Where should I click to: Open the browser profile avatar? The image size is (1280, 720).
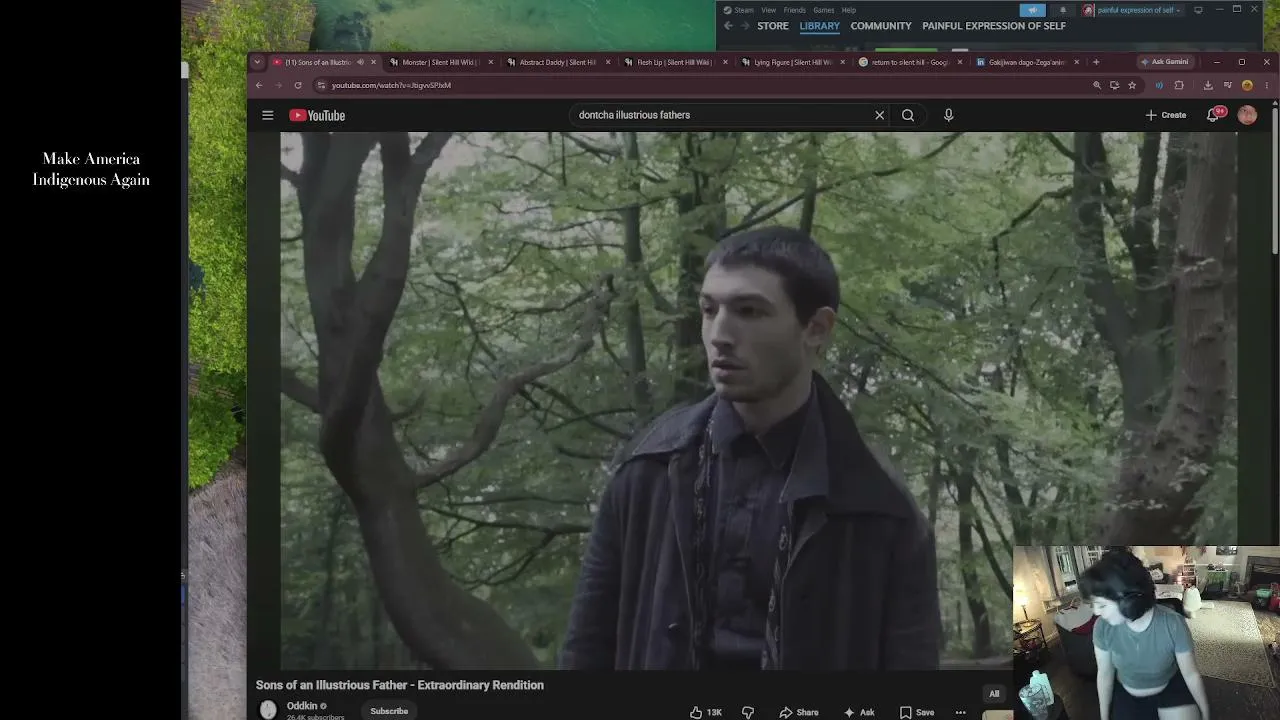pos(1247,85)
